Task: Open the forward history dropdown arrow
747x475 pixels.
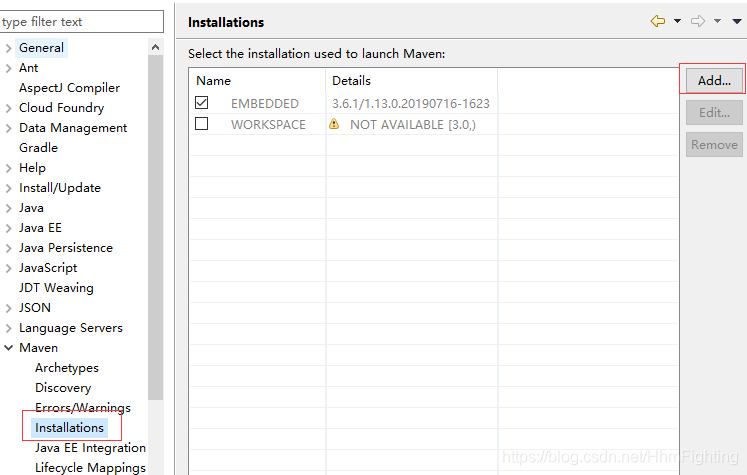Action: pyautogui.click(x=717, y=21)
